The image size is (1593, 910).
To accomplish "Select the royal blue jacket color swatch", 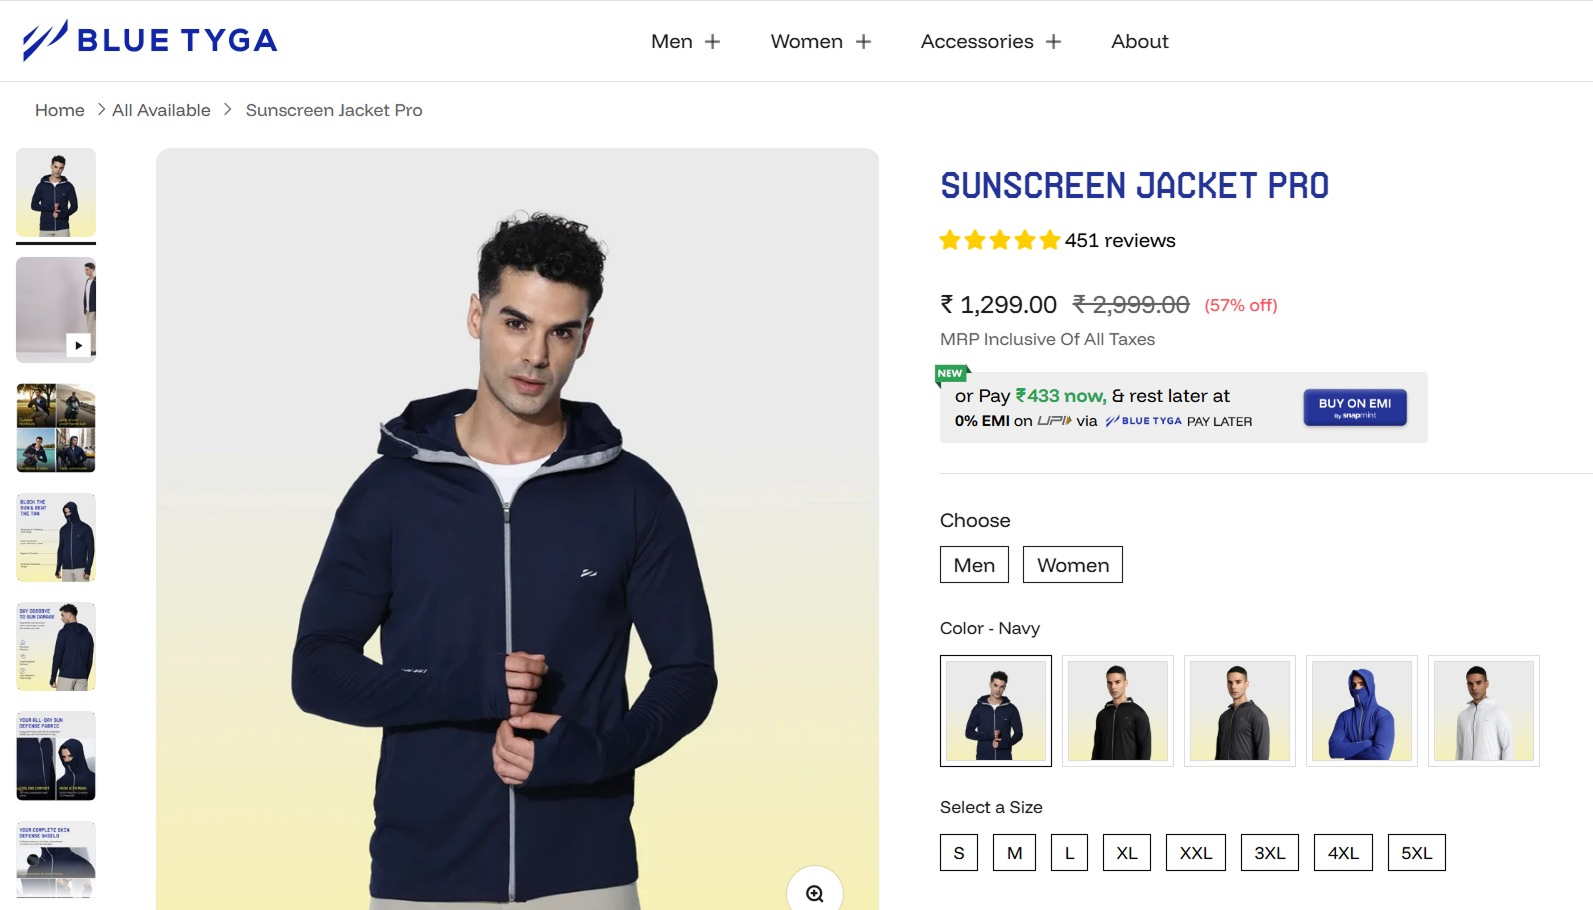I will pyautogui.click(x=1362, y=711).
